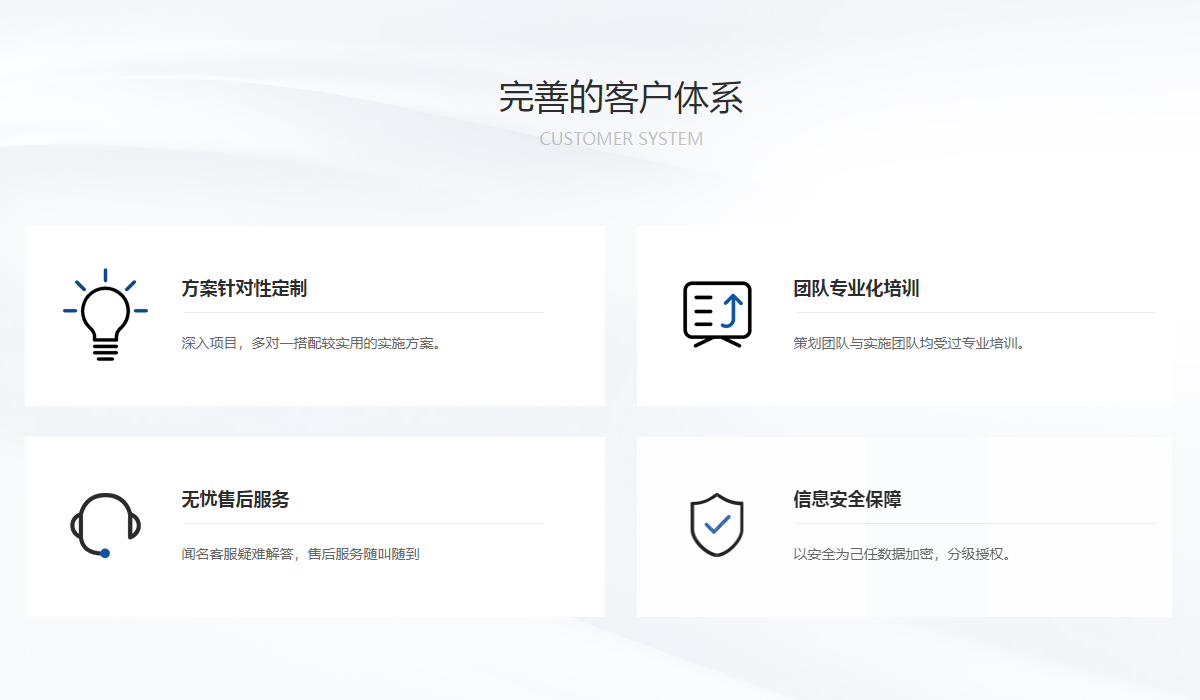
Task: Select the 团队专业化培训 heading
Action: click(856, 289)
